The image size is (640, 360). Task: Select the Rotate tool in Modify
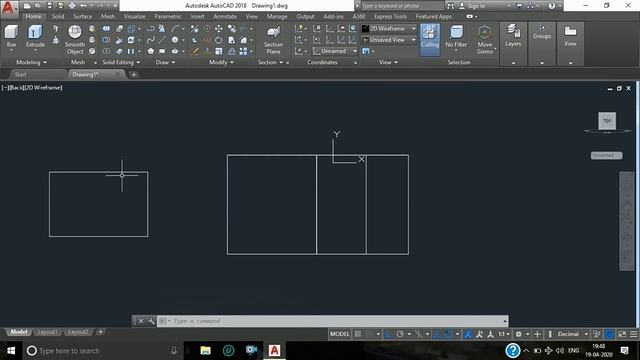click(218, 40)
